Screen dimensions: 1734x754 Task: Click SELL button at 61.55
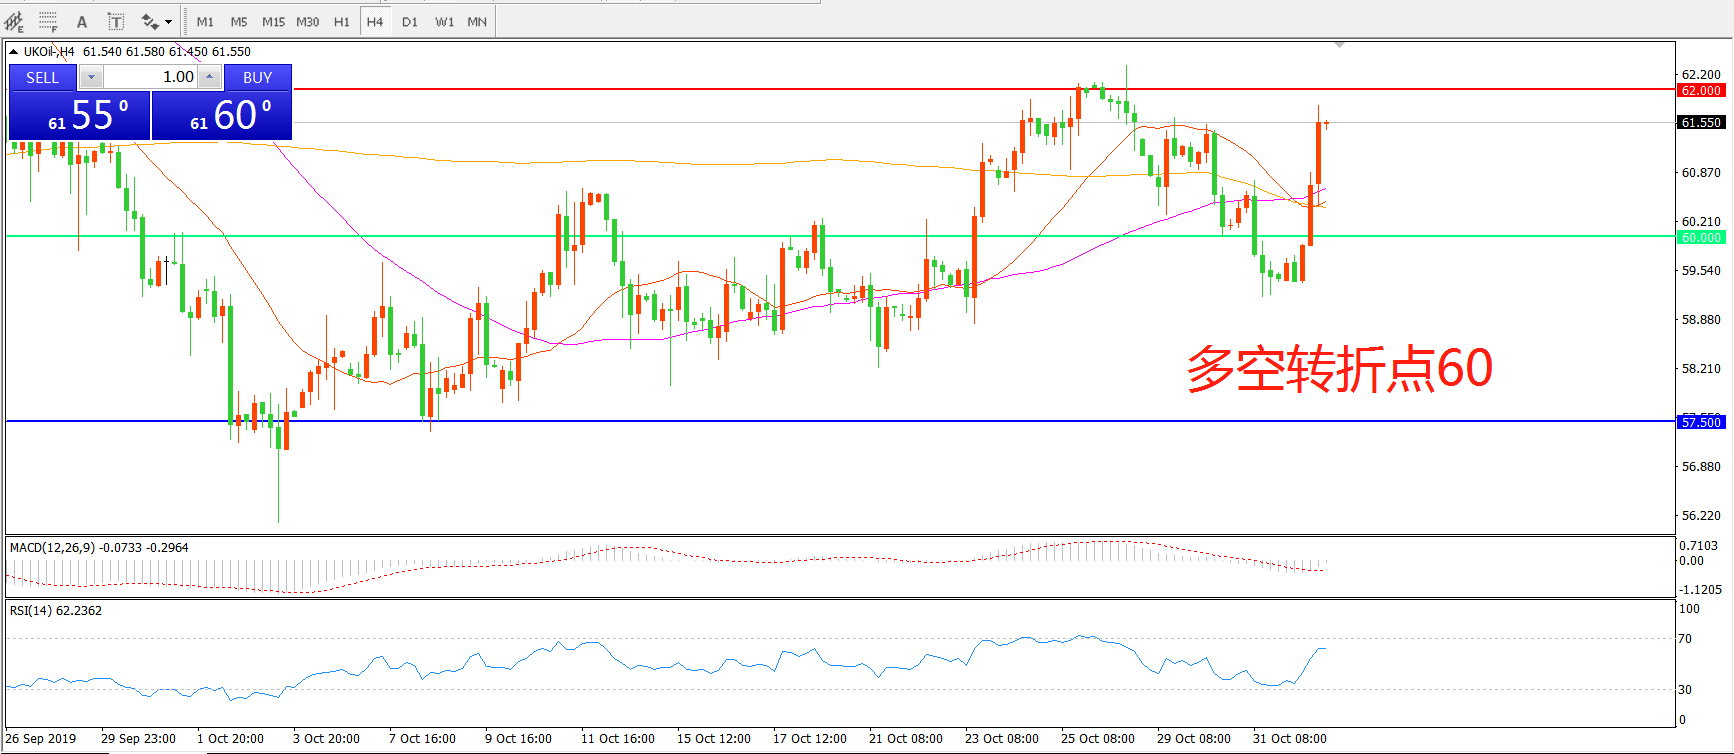click(79, 115)
